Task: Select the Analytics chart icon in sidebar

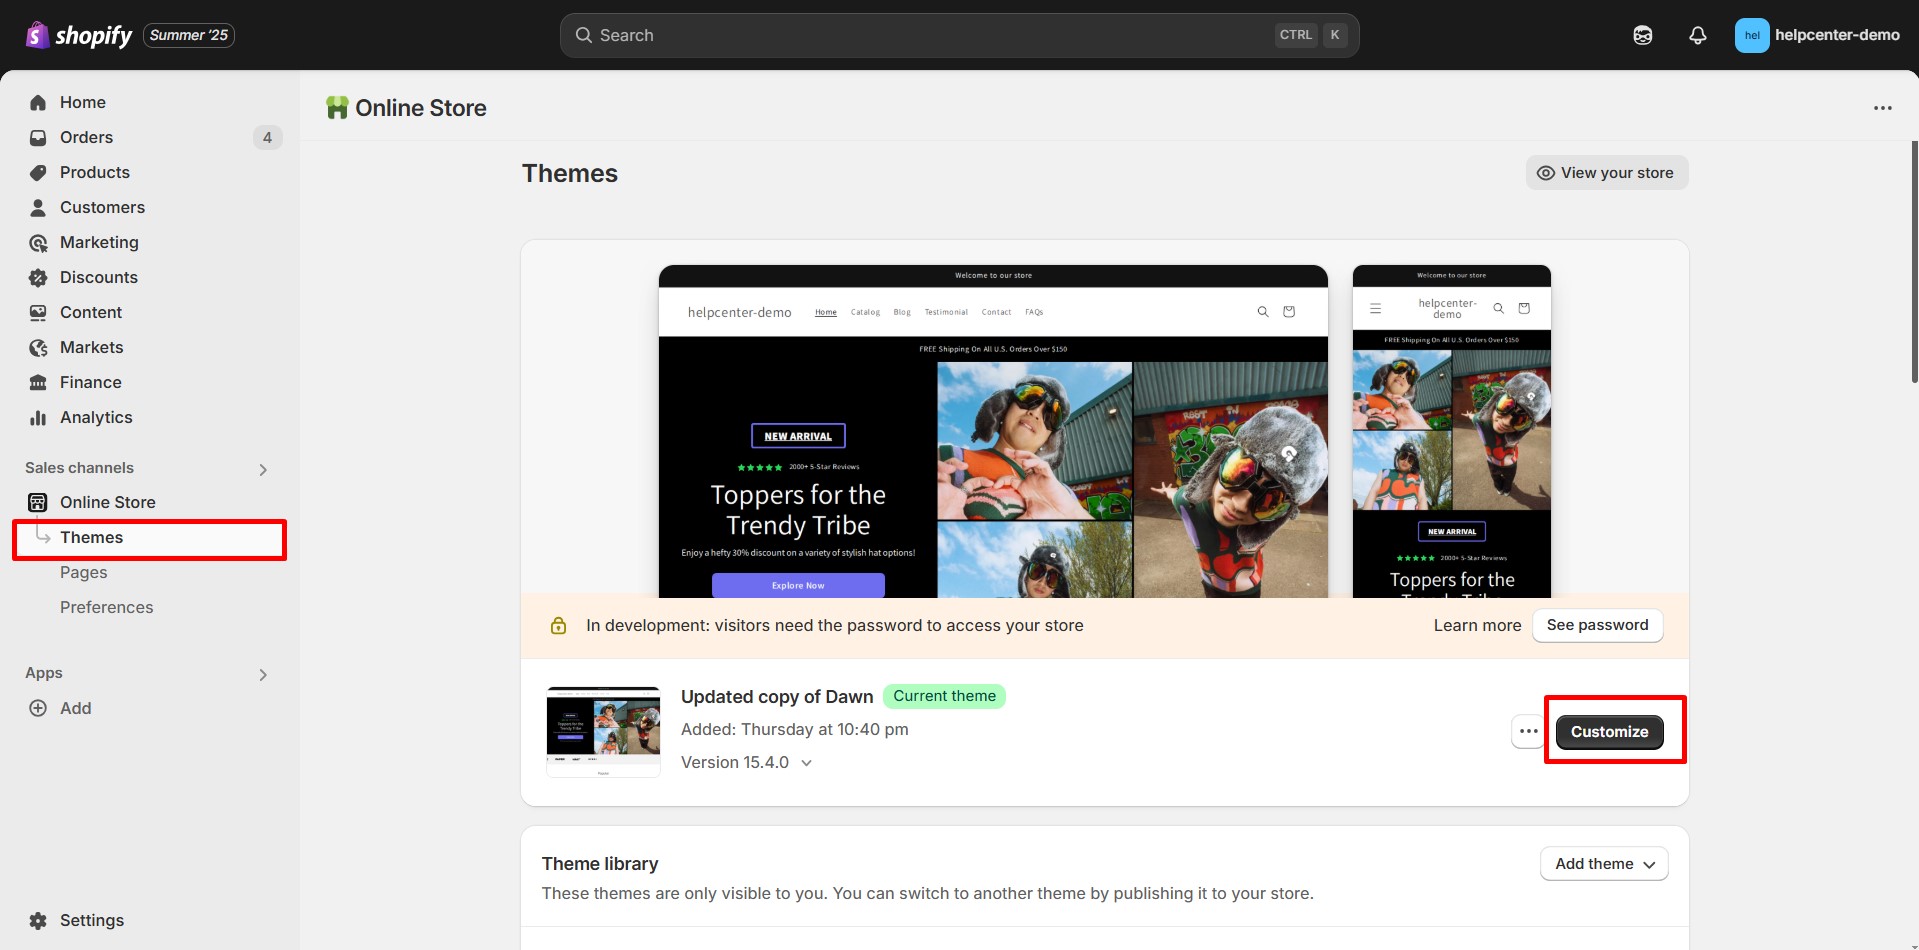Action: [x=37, y=417]
